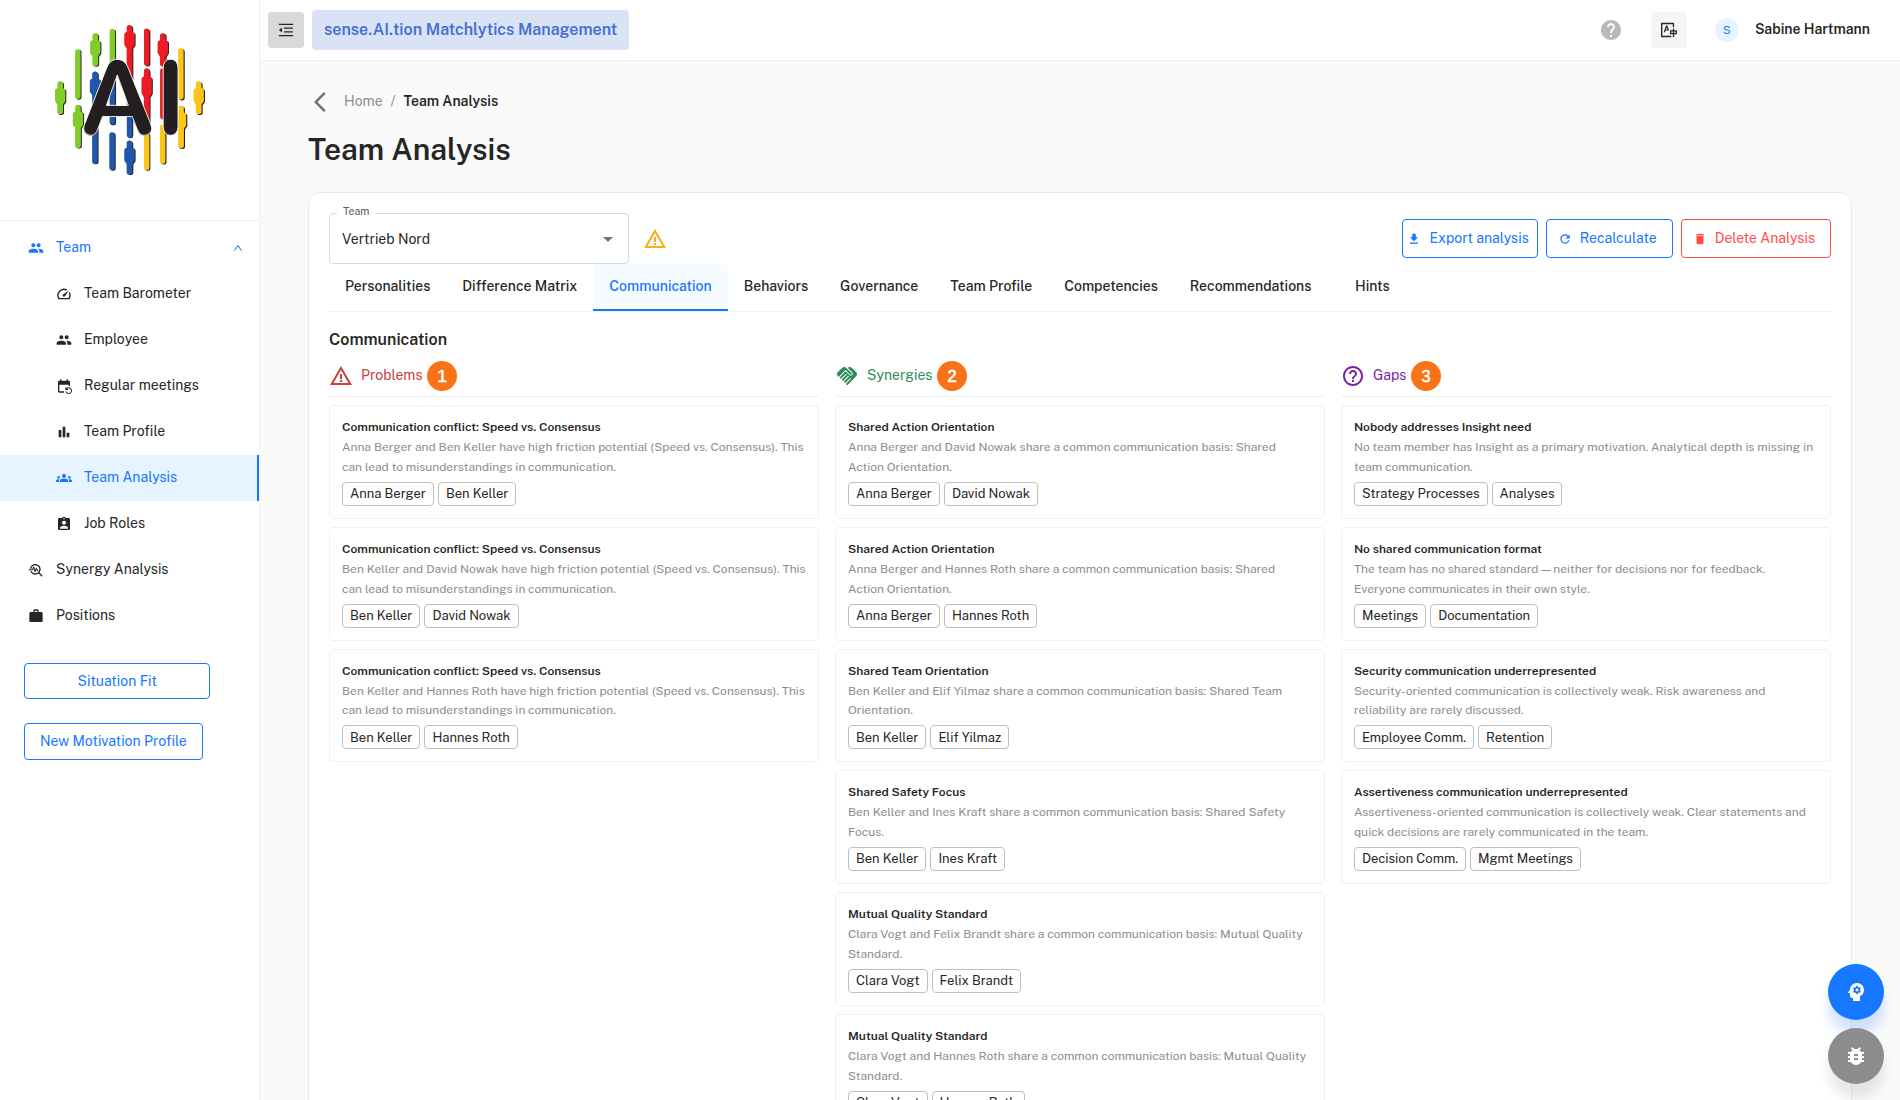Collapse the Team sidebar section

[238, 248]
